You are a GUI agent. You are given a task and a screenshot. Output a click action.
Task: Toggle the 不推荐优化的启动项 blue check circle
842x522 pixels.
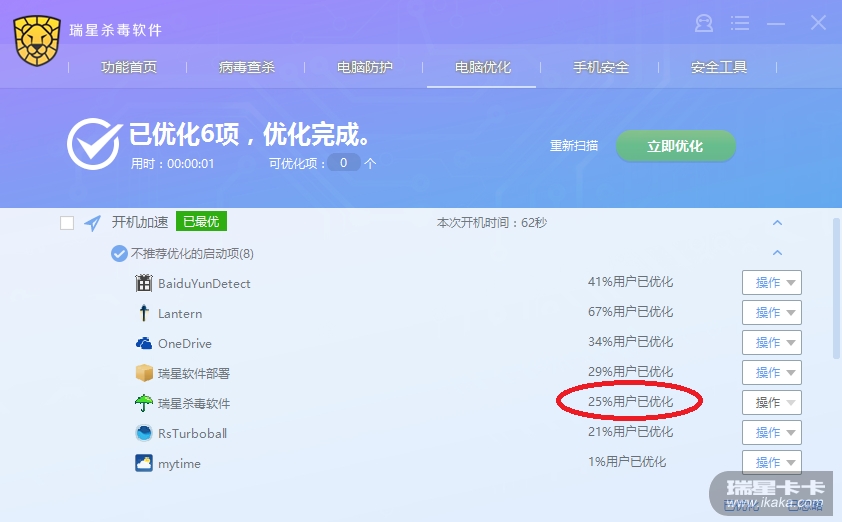(119, 253)
